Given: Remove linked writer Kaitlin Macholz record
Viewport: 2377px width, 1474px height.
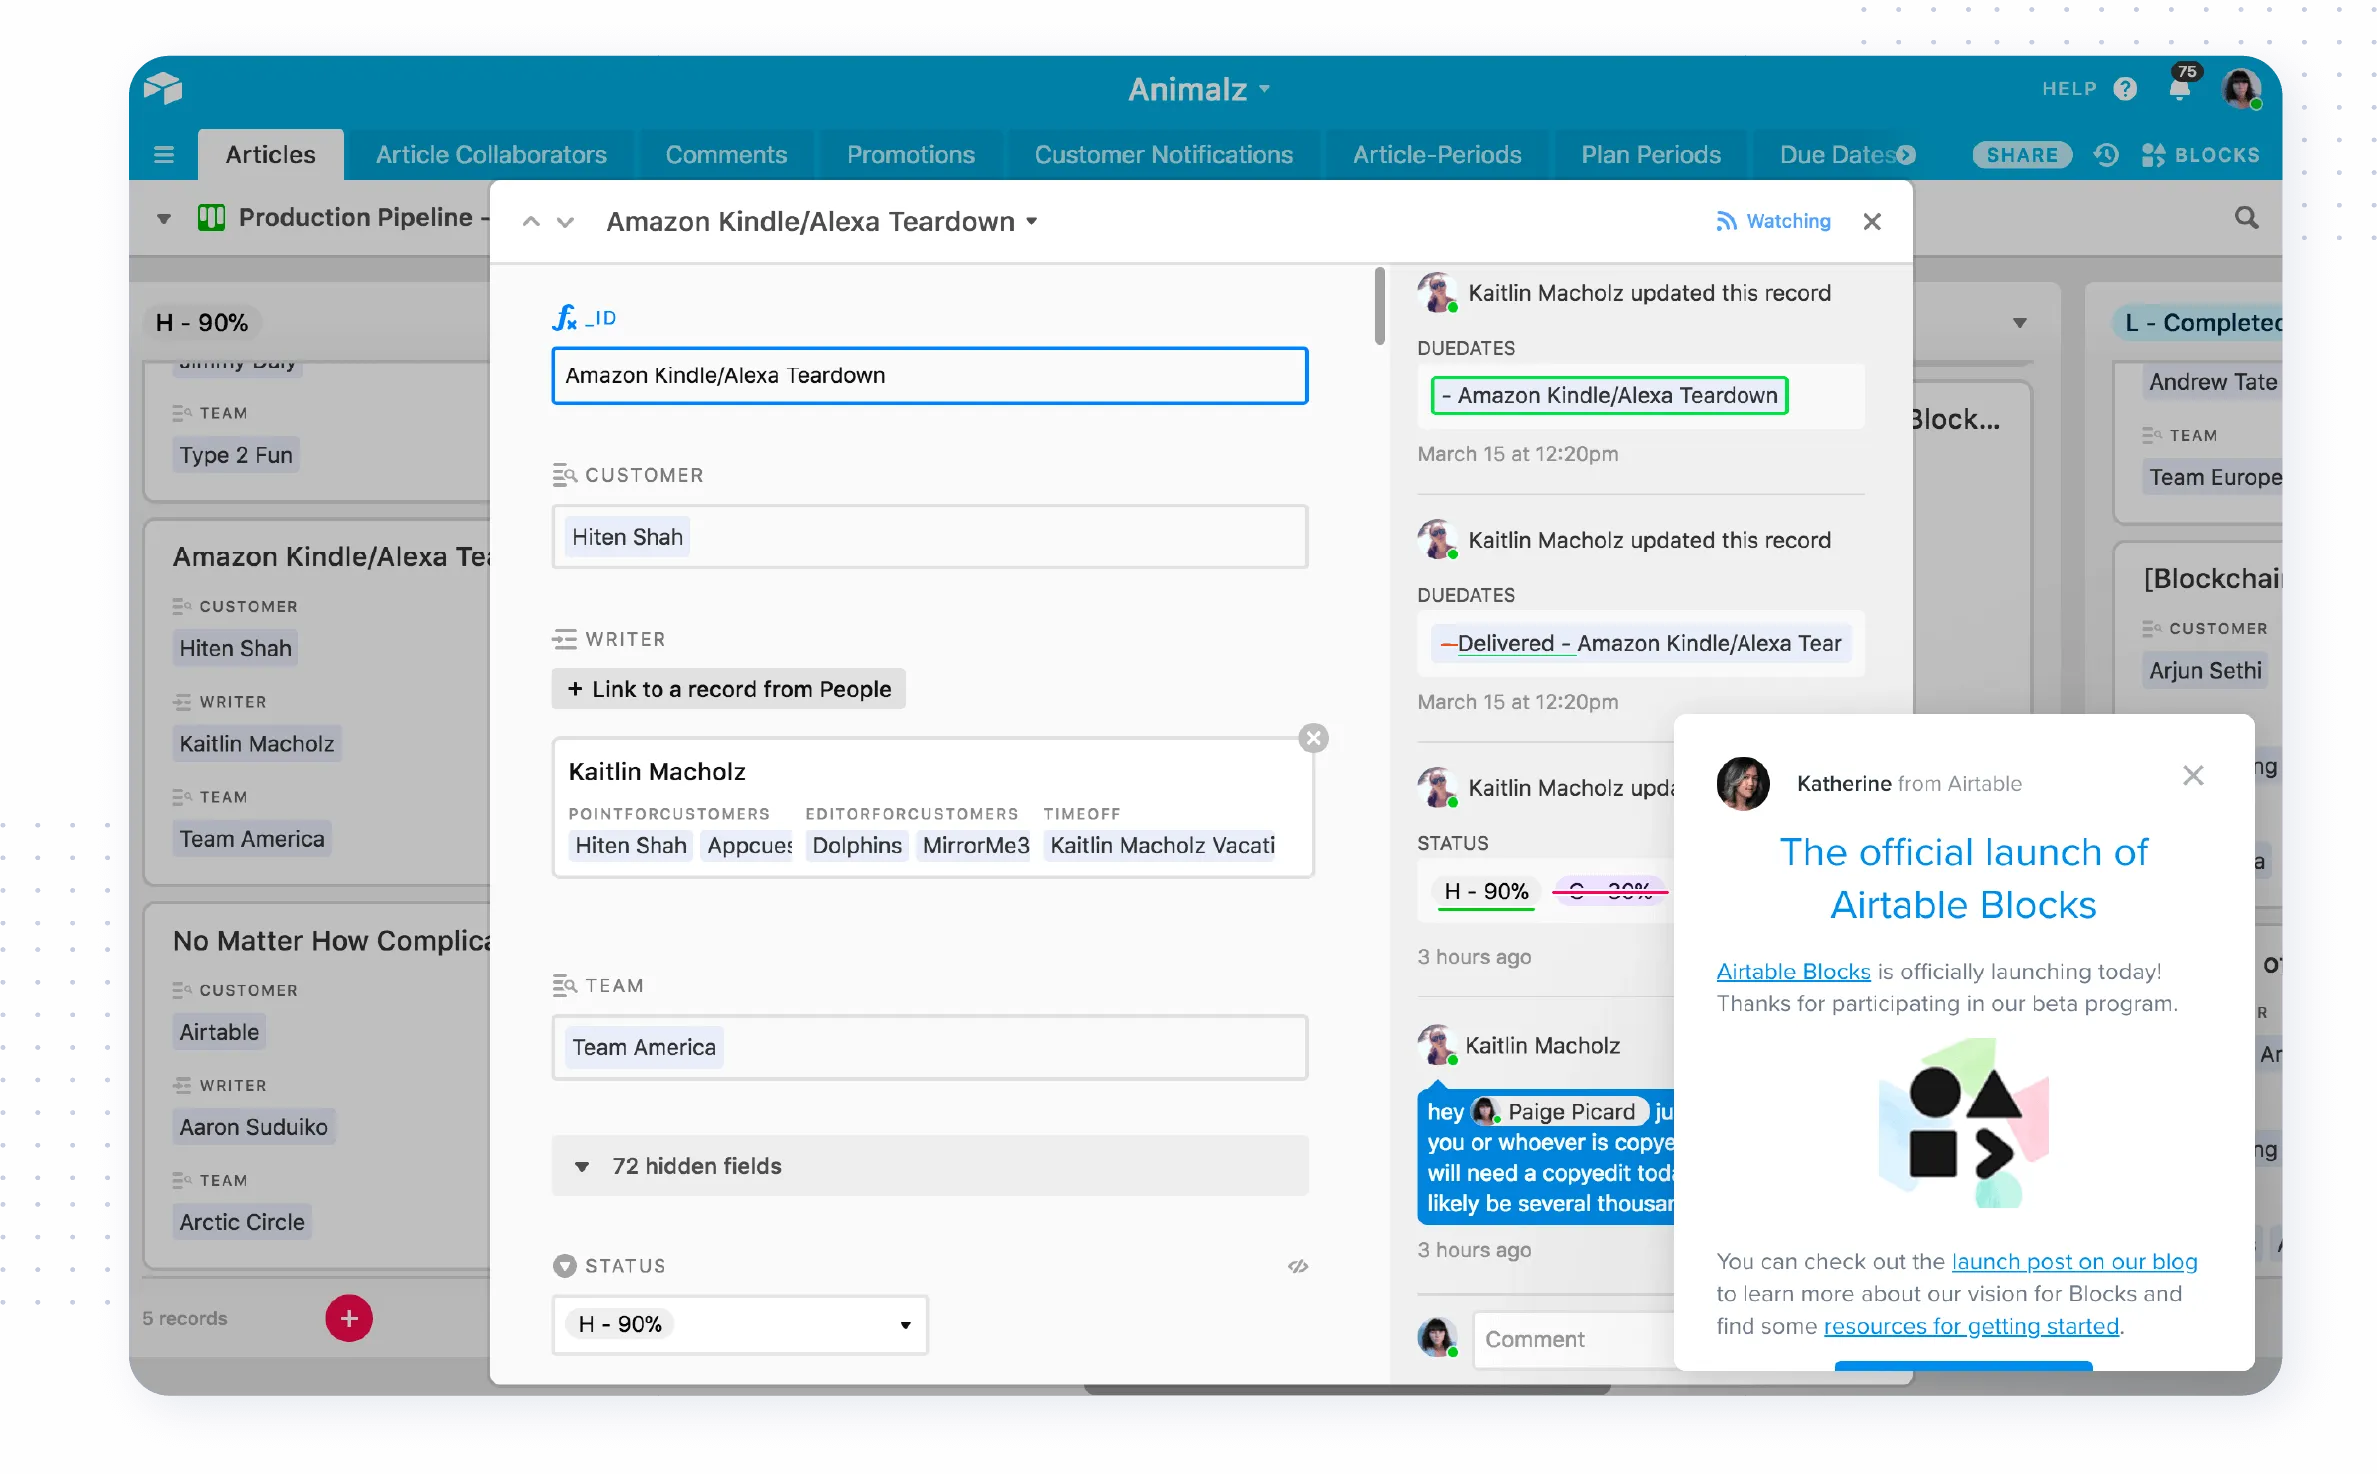Looking at the screenshot, I should click(x=1313, y=738).
